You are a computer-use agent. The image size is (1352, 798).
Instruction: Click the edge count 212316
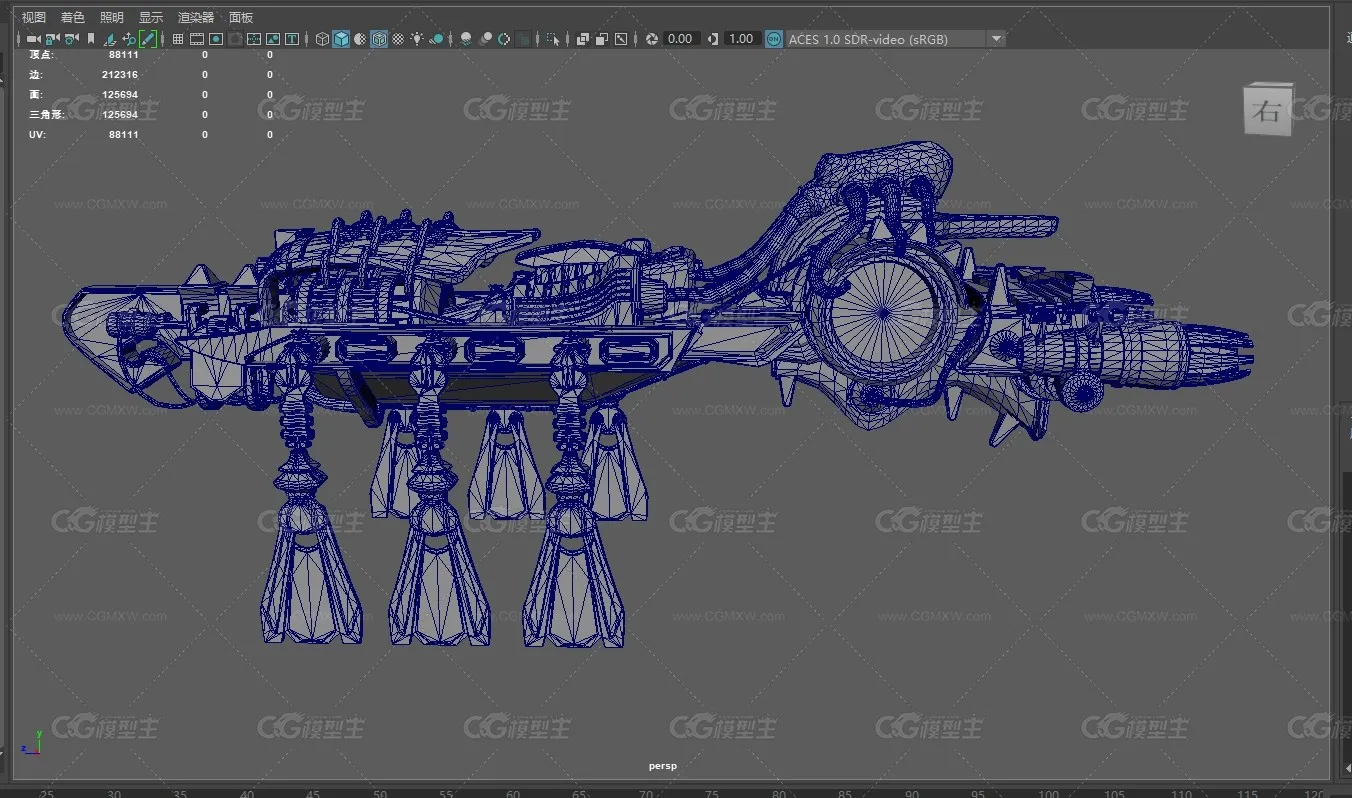coord(120,75)
